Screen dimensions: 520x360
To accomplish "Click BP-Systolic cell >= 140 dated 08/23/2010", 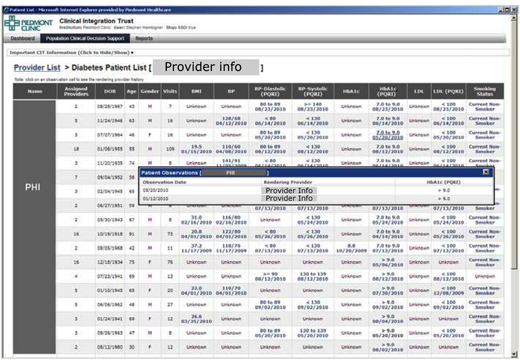I will pyautogui.click(x=313, y=107).
